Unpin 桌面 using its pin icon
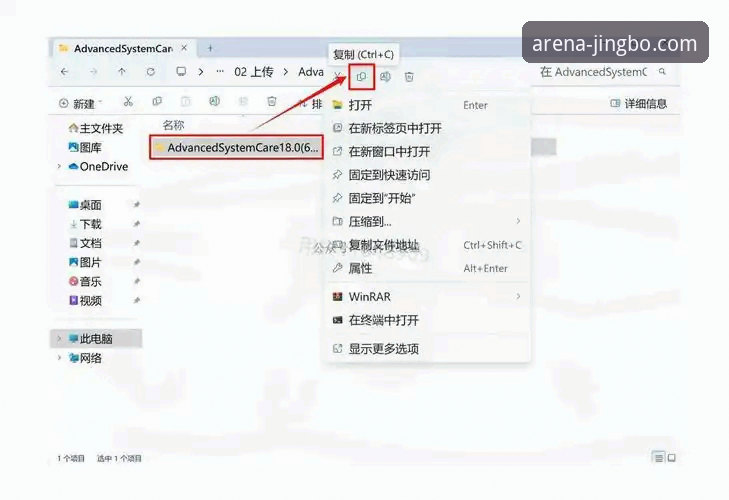The image size is (729, 500). pyautogui.click(x=136, y=205)
